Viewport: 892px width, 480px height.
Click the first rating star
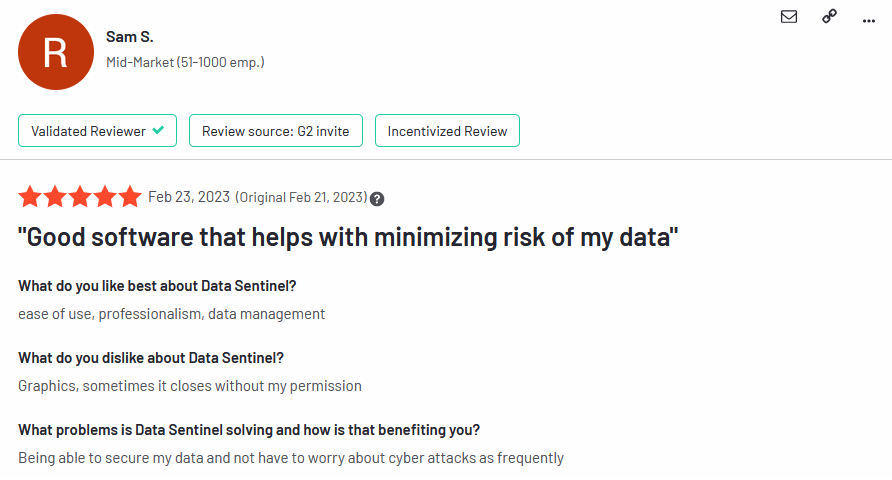pyautogui.click(x=30, y=196)
